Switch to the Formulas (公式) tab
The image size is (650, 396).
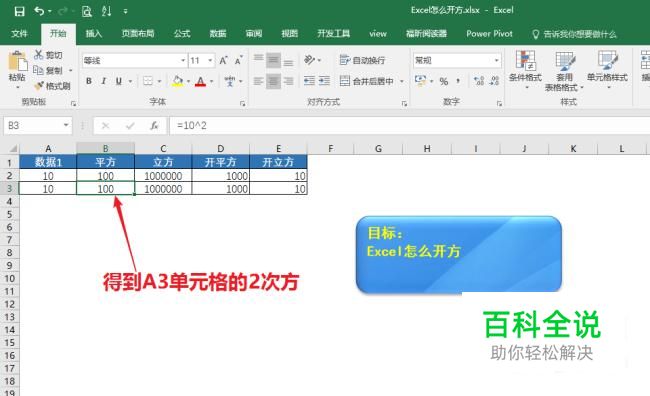coord(182,34)
